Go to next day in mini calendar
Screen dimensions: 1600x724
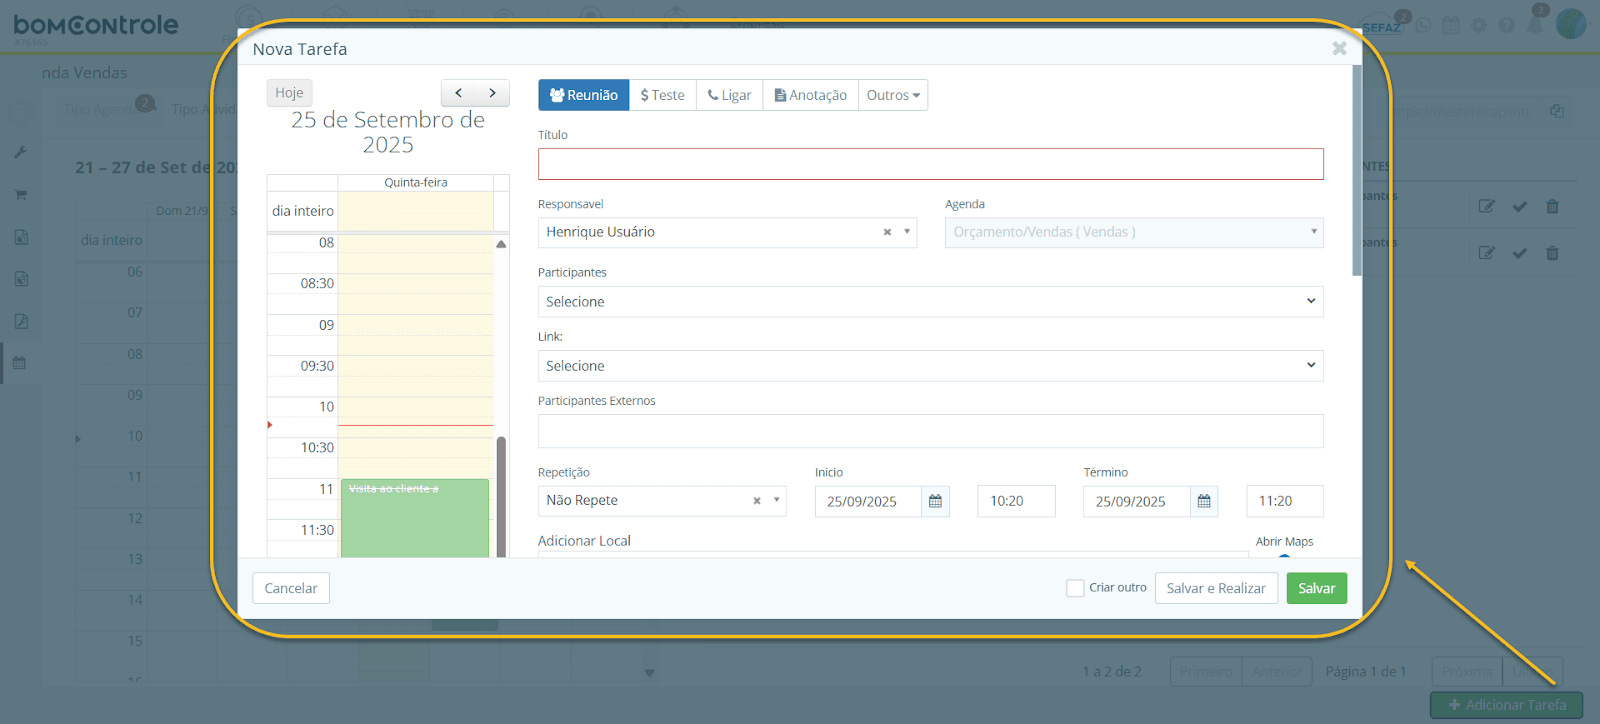tap(492, 93)
